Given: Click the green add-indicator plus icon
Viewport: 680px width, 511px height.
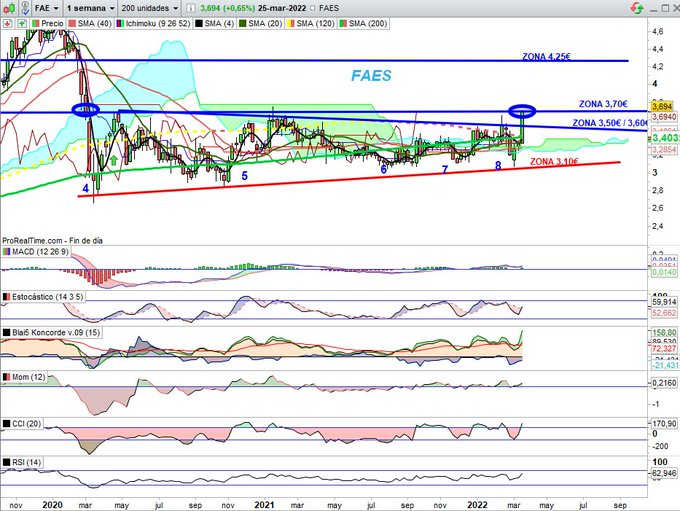Looking at the screenshot, I should click(x=22, y=23).
